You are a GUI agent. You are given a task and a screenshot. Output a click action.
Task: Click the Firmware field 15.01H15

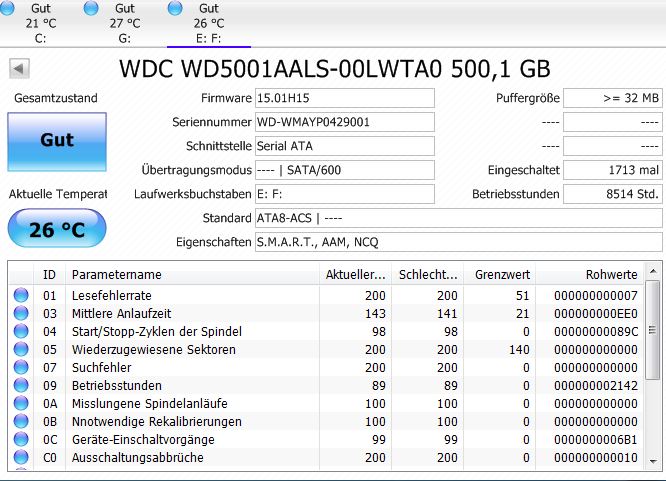click(344, 98)
